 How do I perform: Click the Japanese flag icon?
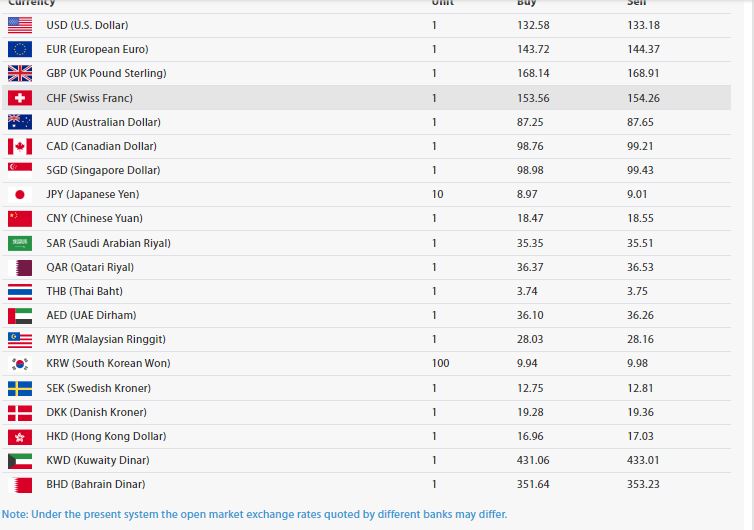click(x=20, y=194)
